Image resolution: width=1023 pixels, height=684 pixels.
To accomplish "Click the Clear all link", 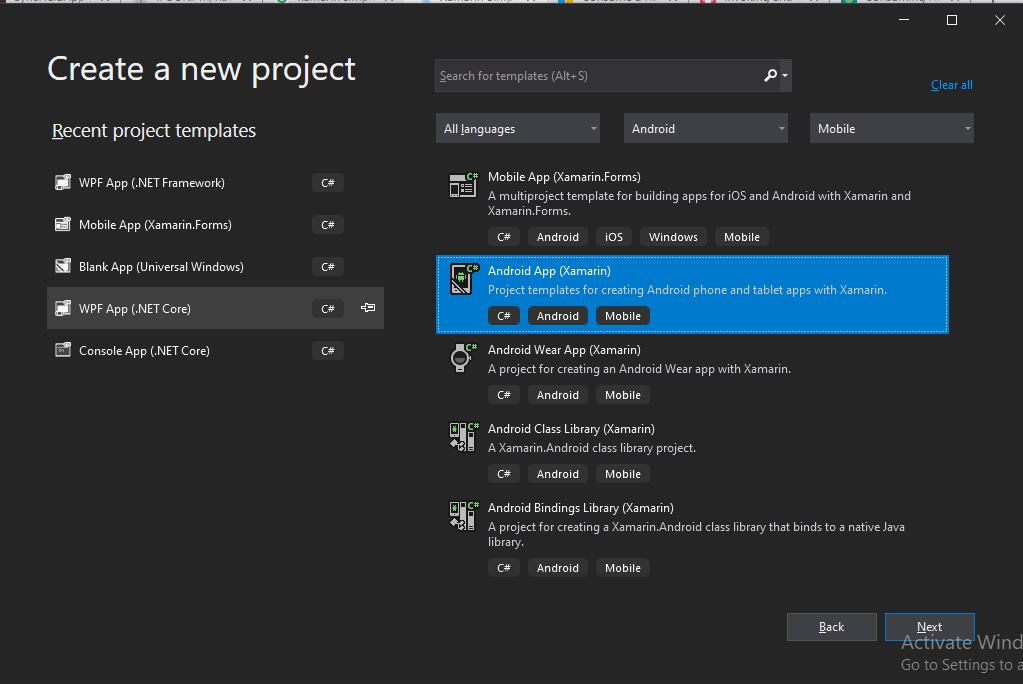I will (x=951, y=85).
